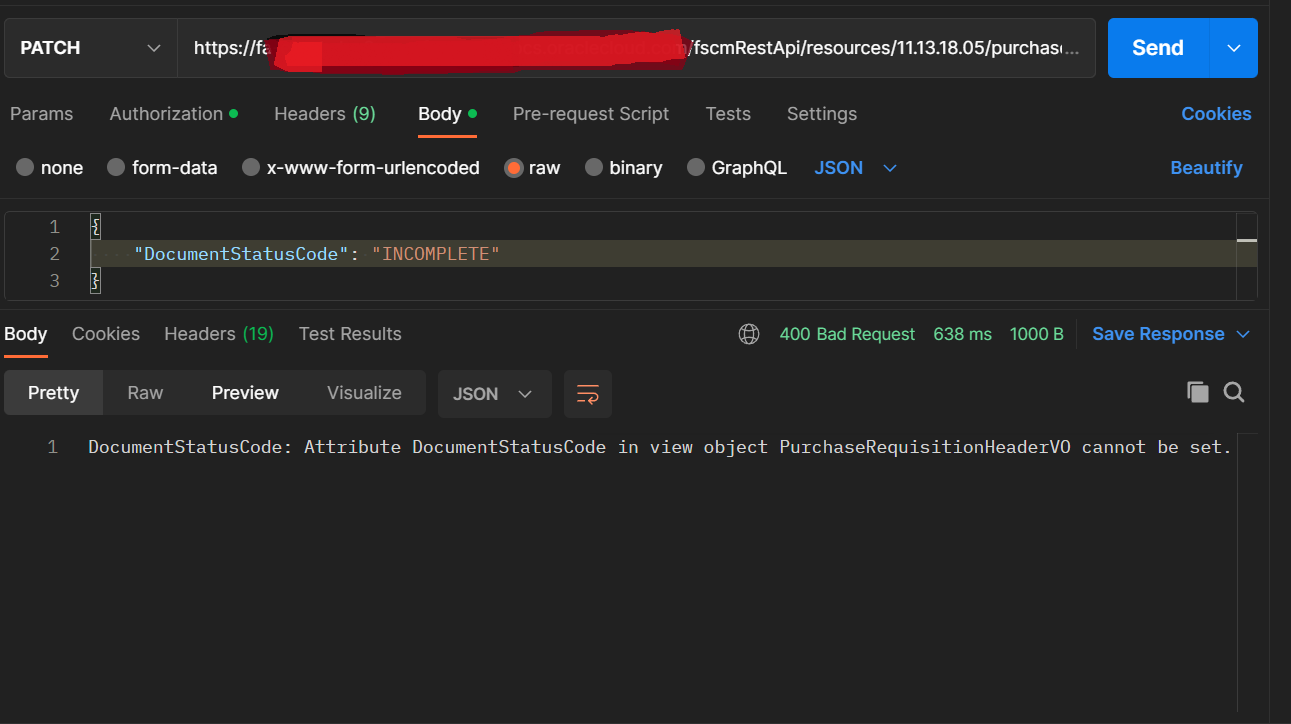Switch response view to Pretty
The image size is (1291, 724).
pos(54,393)
